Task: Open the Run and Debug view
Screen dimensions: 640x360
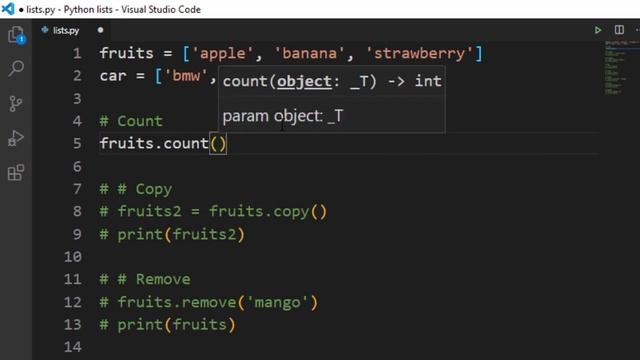Action: tap(16, 138)
